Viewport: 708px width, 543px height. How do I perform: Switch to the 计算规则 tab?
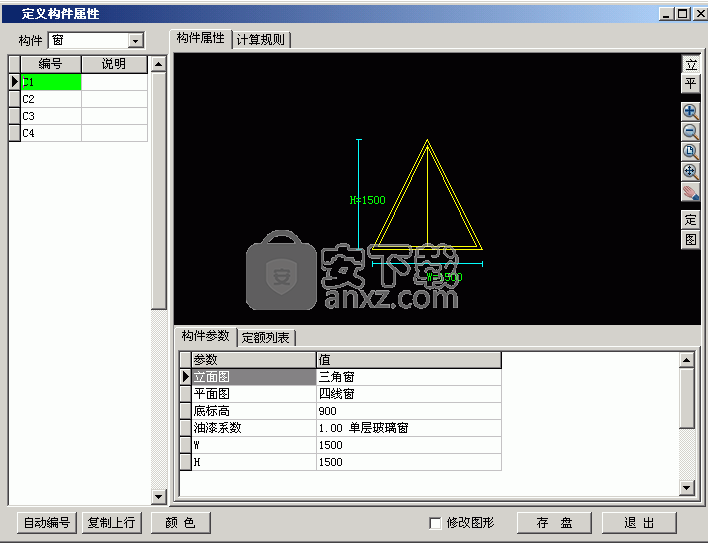261,40
